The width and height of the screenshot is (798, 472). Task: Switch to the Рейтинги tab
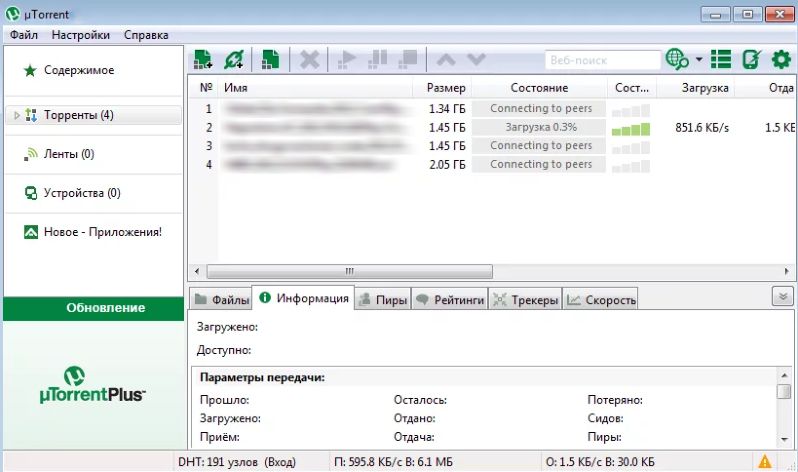(x=450, y=300)
